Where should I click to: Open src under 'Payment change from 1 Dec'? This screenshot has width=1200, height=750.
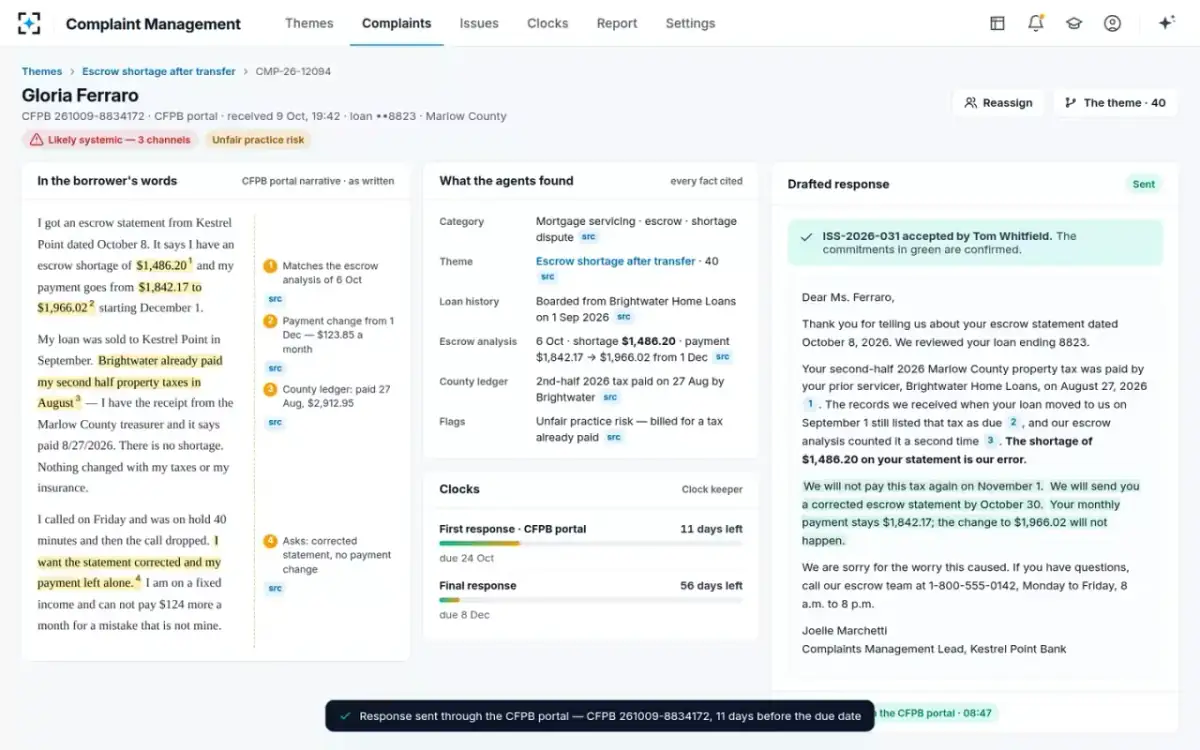(x=275, y=367)
